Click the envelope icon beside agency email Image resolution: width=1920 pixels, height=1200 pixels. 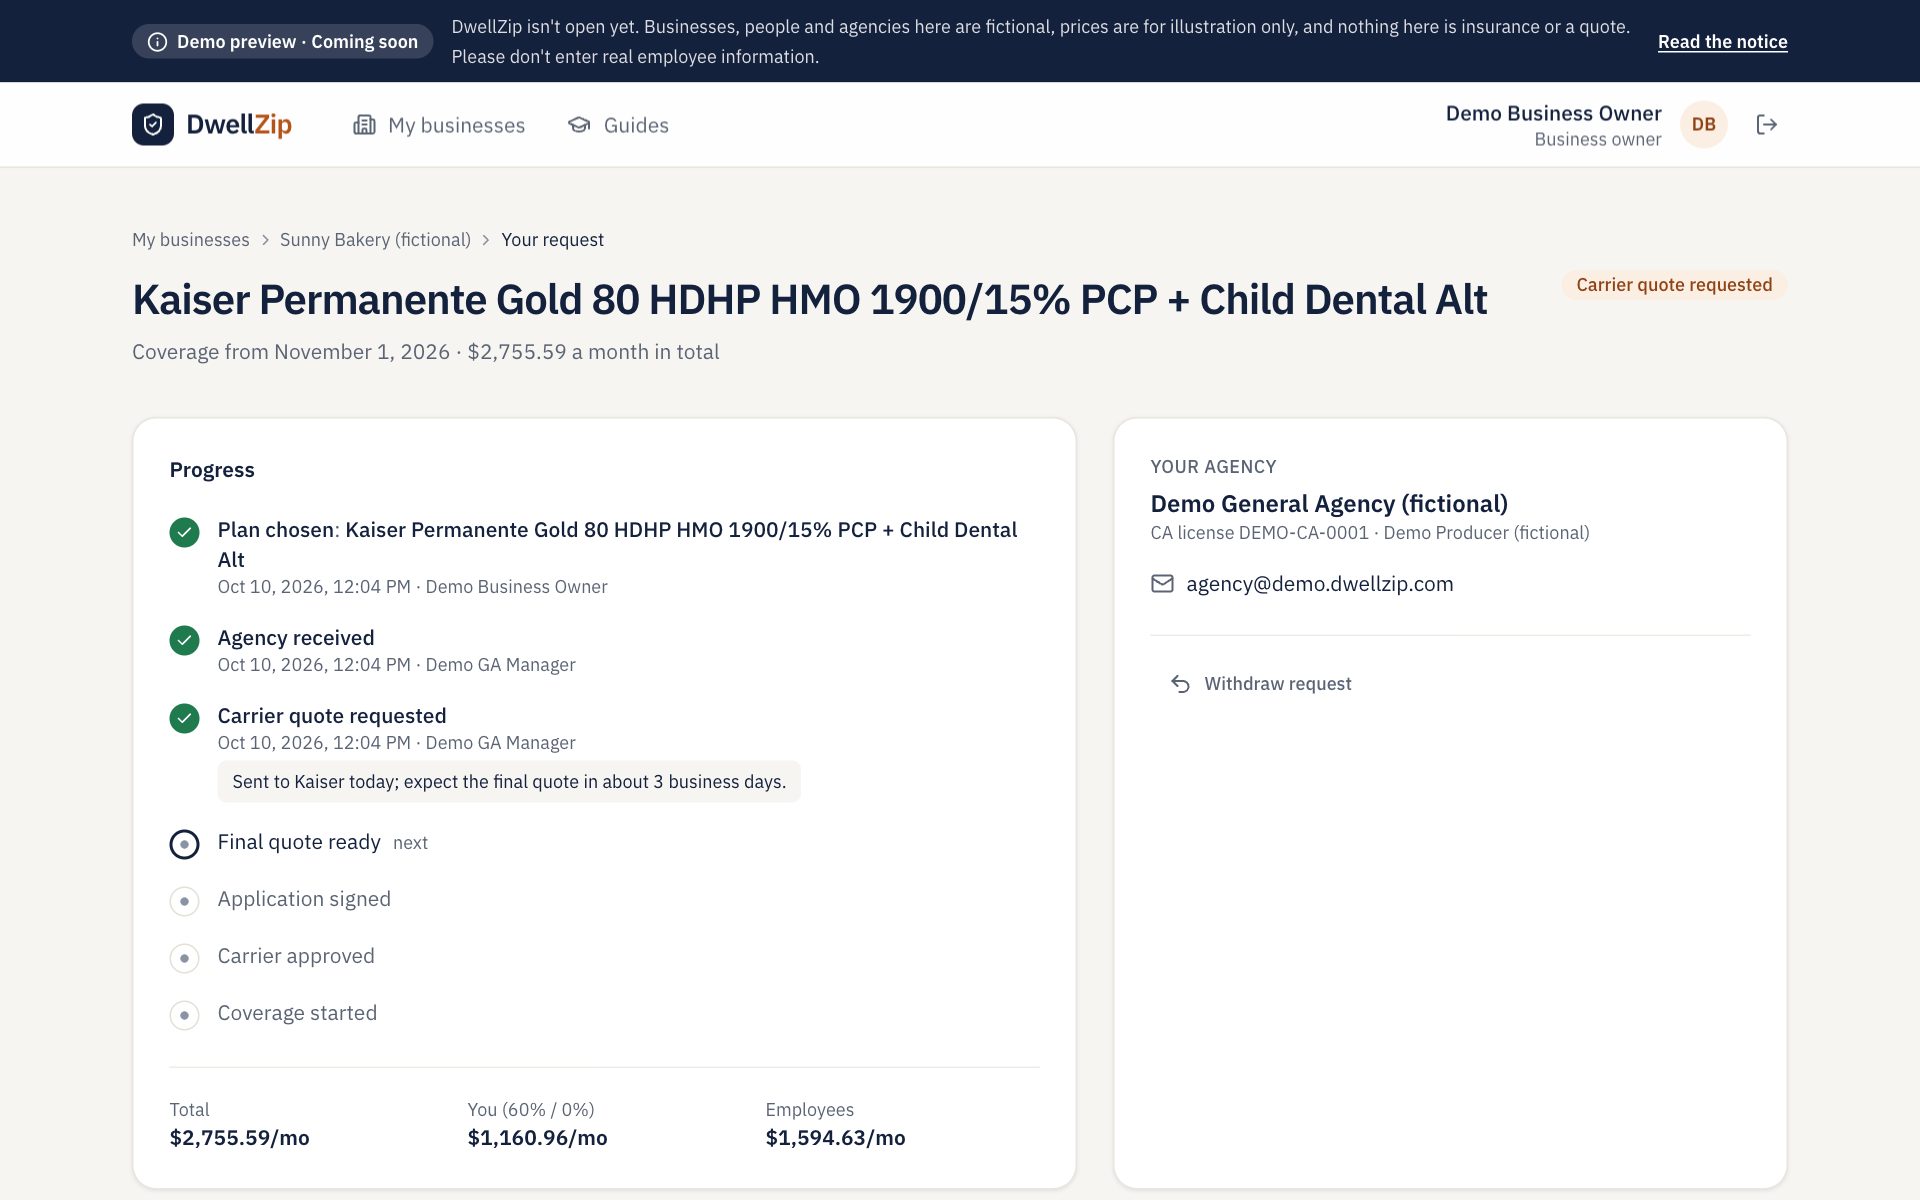tap(1162, 584)
